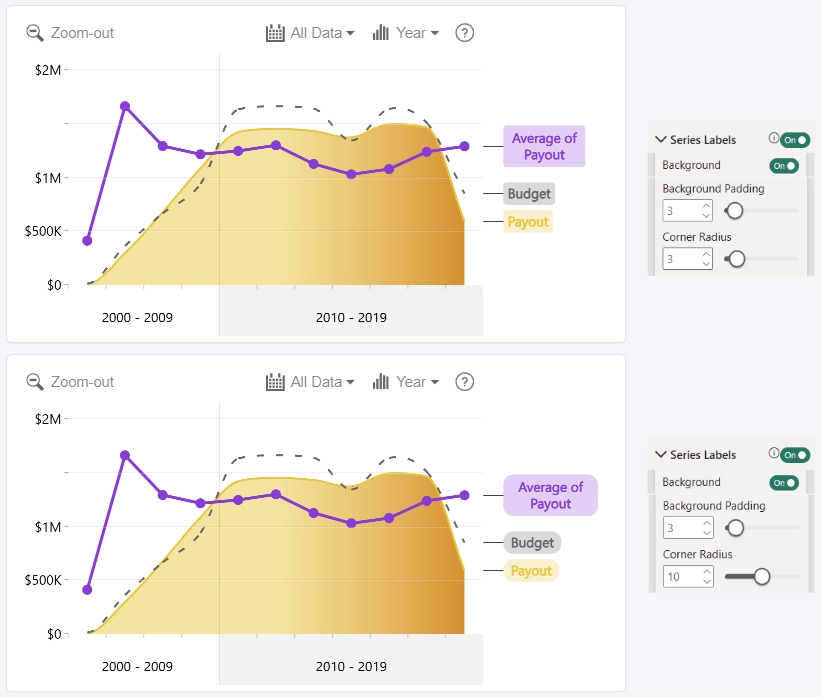The height and width of the screenshot is (697, 821).
Task: Click the Budget series label in top chart
Action: click(529, 194)
